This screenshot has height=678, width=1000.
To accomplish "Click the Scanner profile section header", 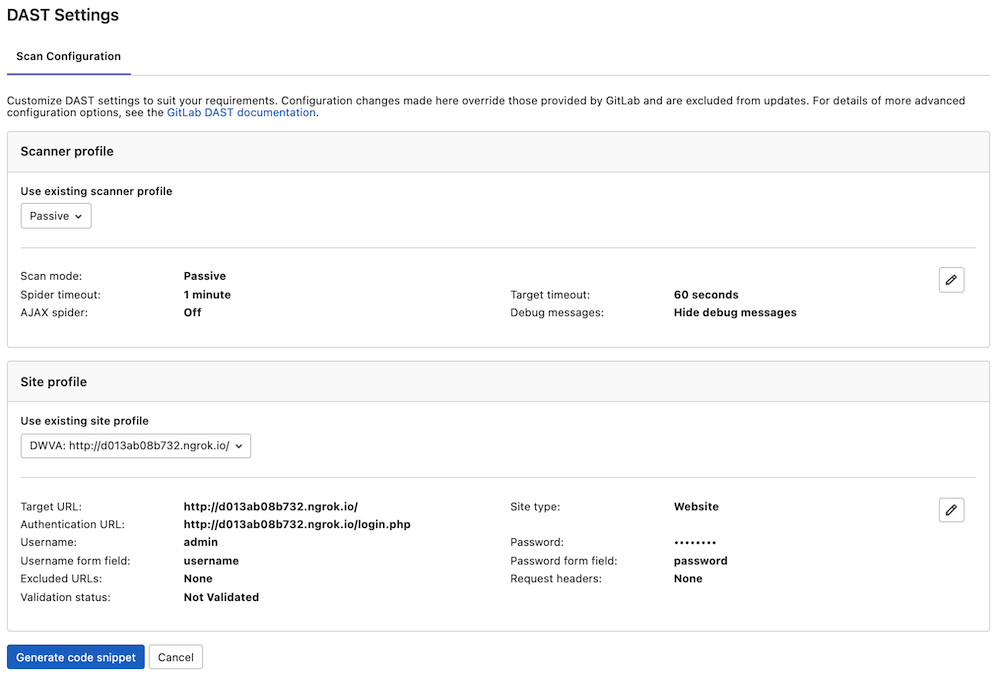I will click(x=67, y=151).
